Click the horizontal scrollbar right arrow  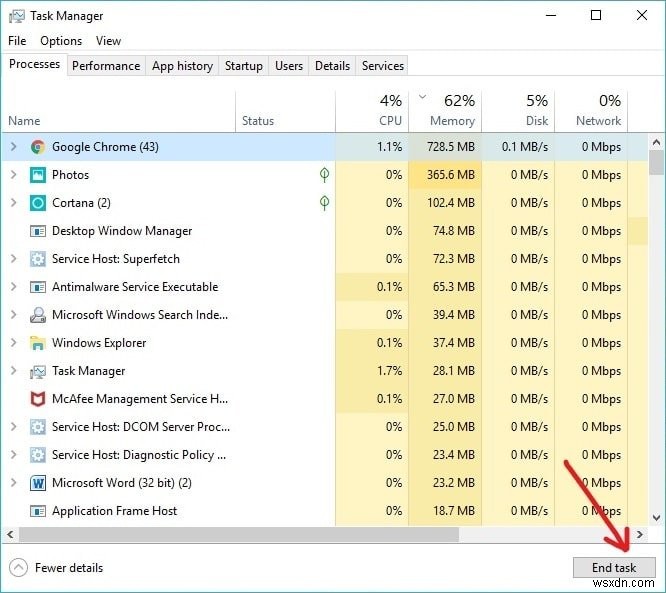[640, 534]
